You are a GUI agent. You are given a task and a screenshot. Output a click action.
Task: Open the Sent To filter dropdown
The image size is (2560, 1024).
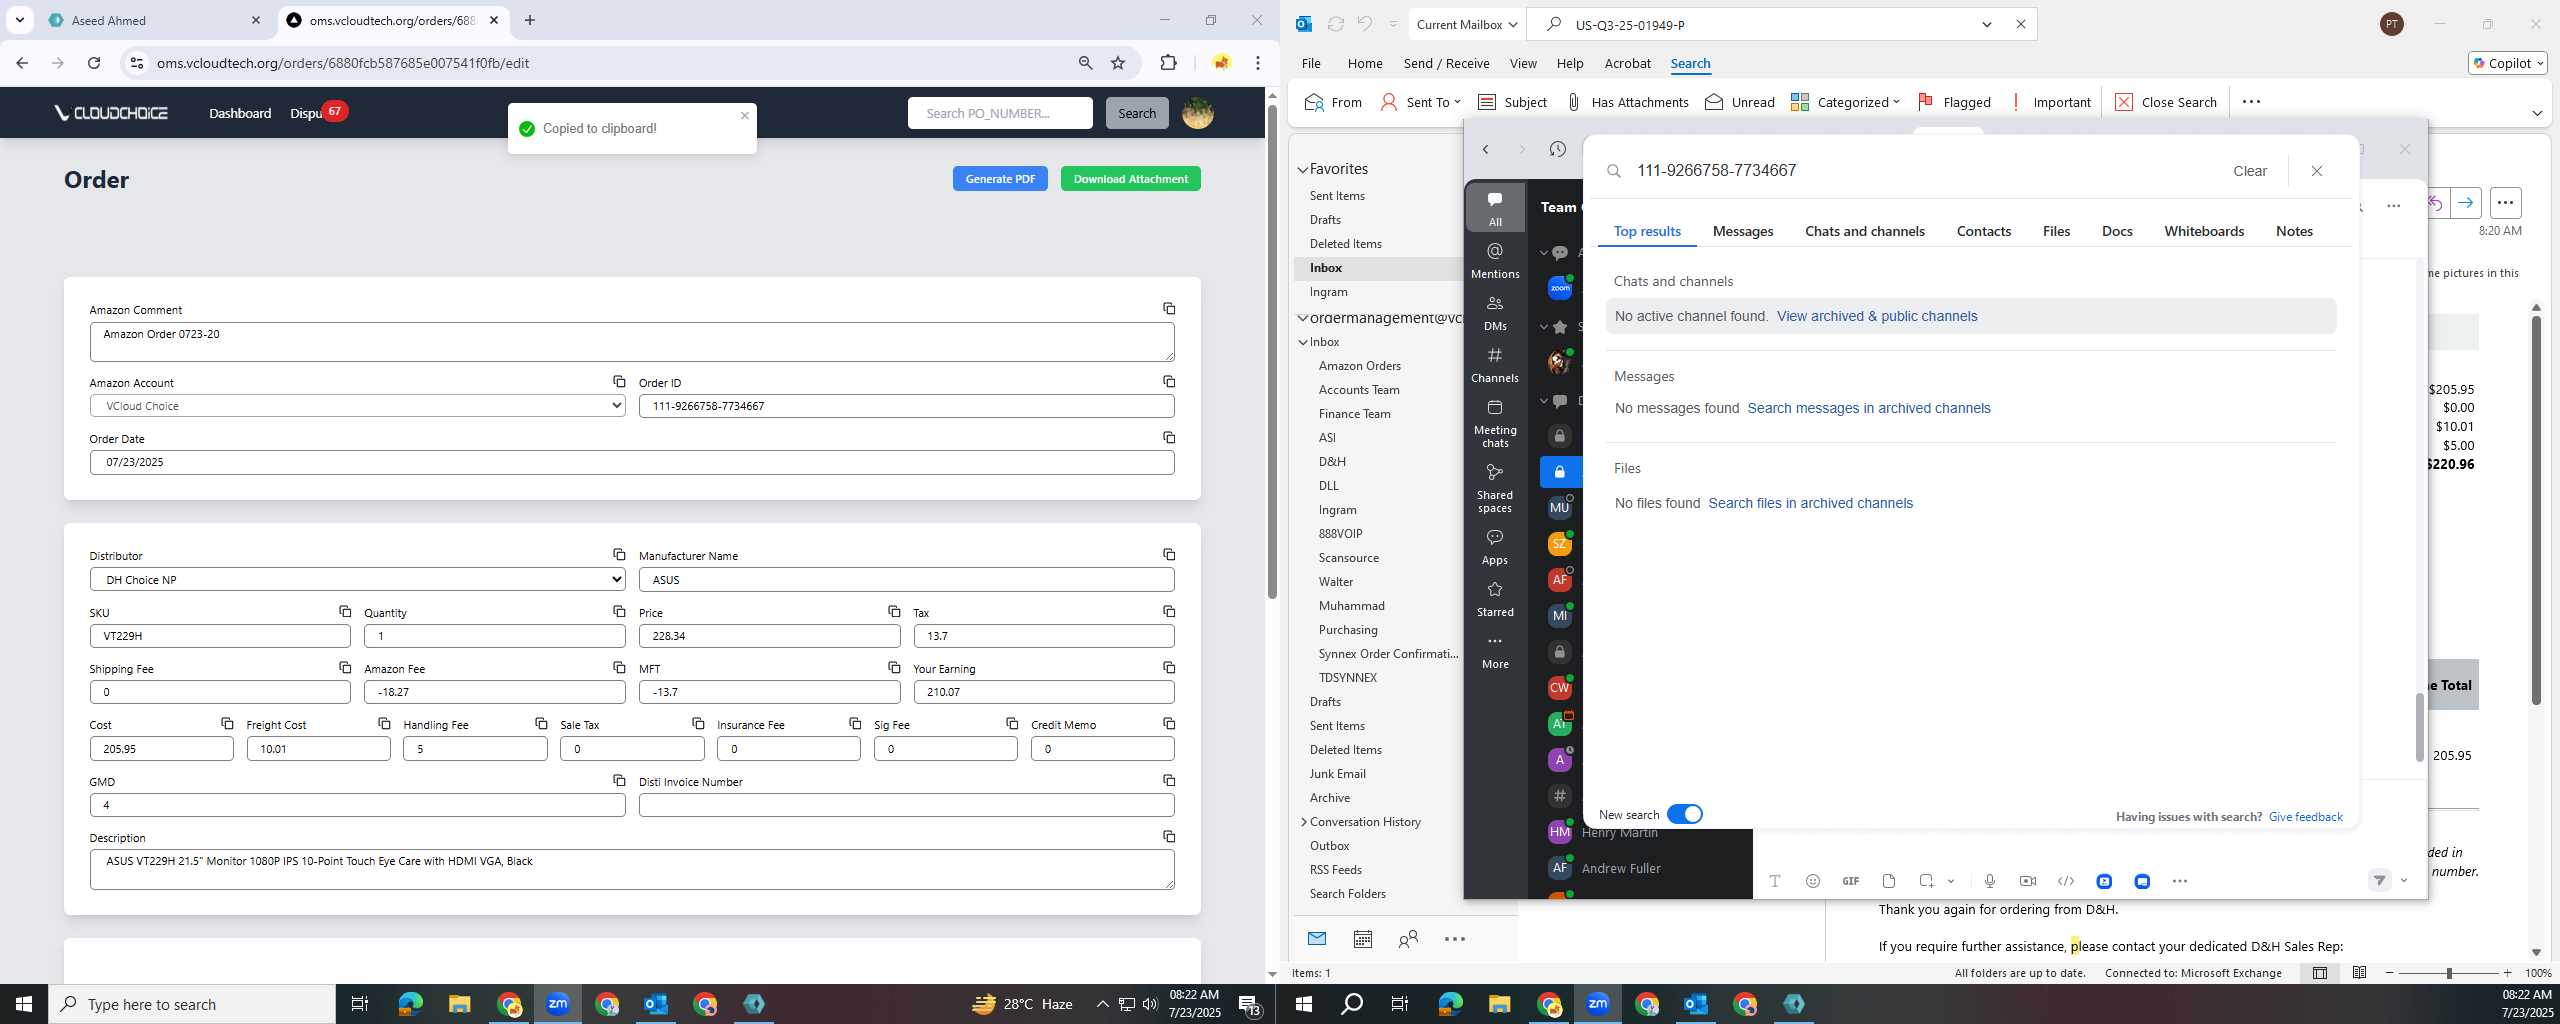tap(1420, 102)
